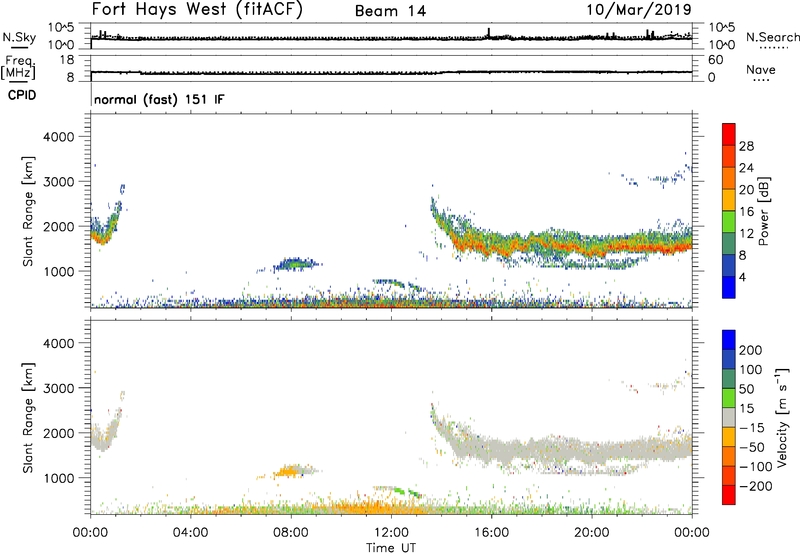Click the "20:00" time axis label

point(591,533)
